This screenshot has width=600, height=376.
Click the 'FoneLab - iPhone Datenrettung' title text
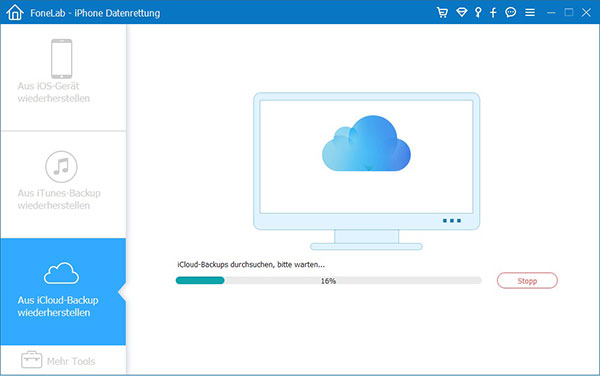95,13
